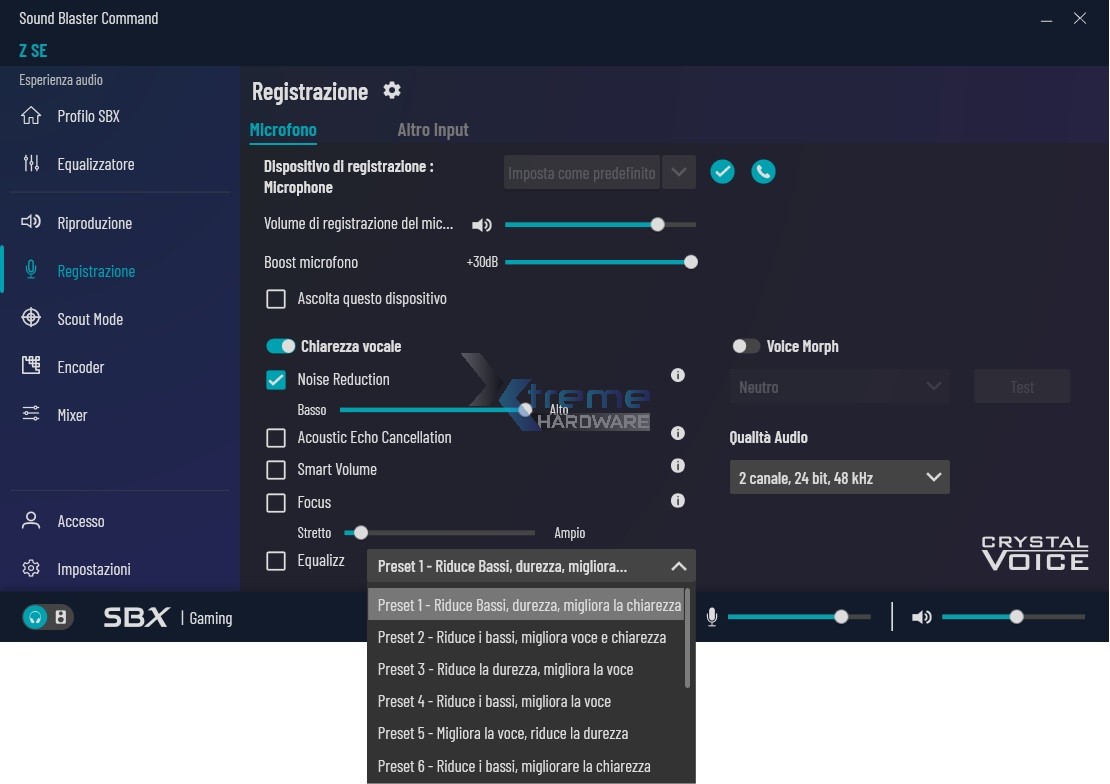Viewport: 1110px width, 784px height.
Task: Open Scout Mode from the sidebar
Action: pos(90,319)
